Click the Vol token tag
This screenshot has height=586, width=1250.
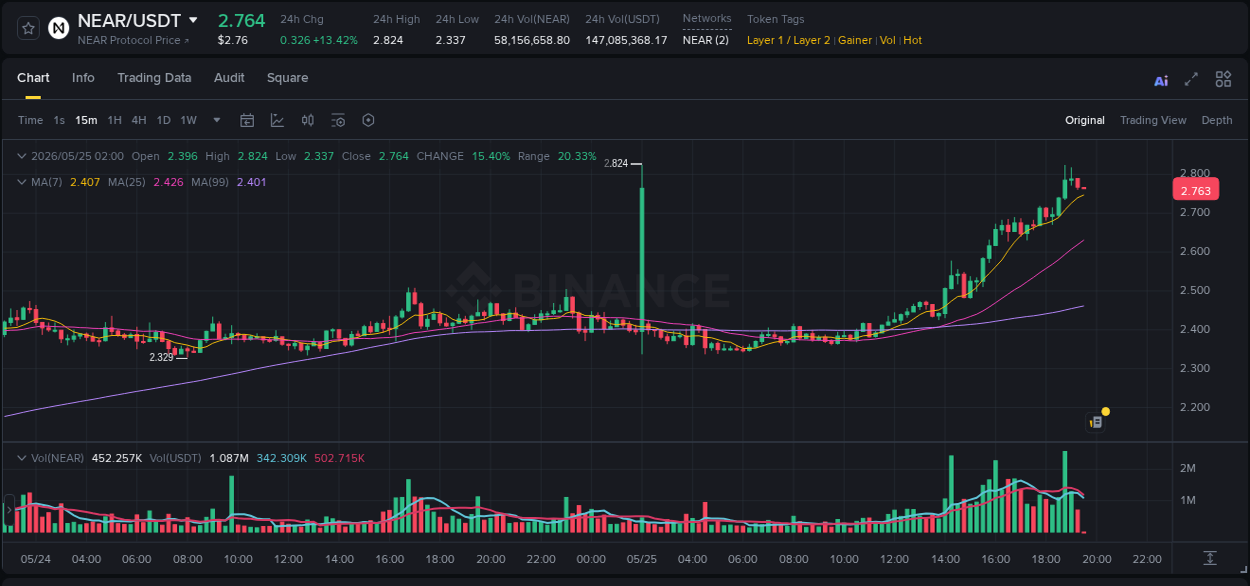point(888,40)
